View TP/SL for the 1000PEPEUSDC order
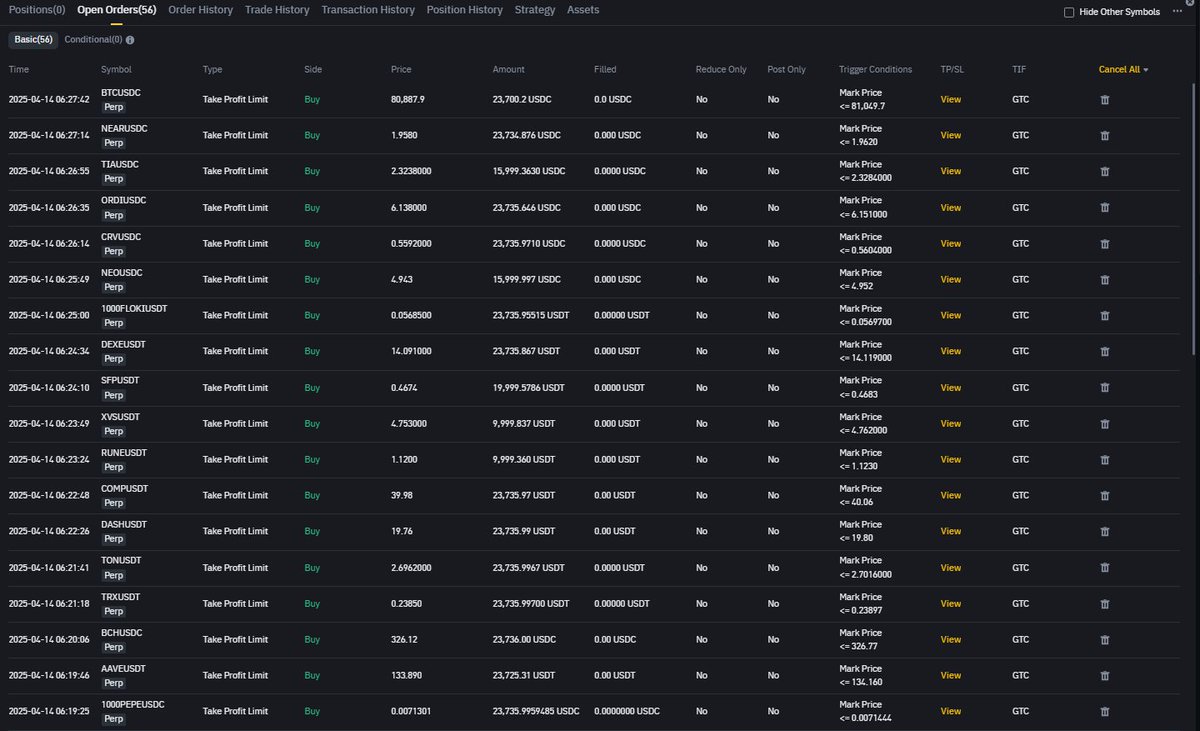The width and height of the screenshot is (1200, 731). point(951,712)
